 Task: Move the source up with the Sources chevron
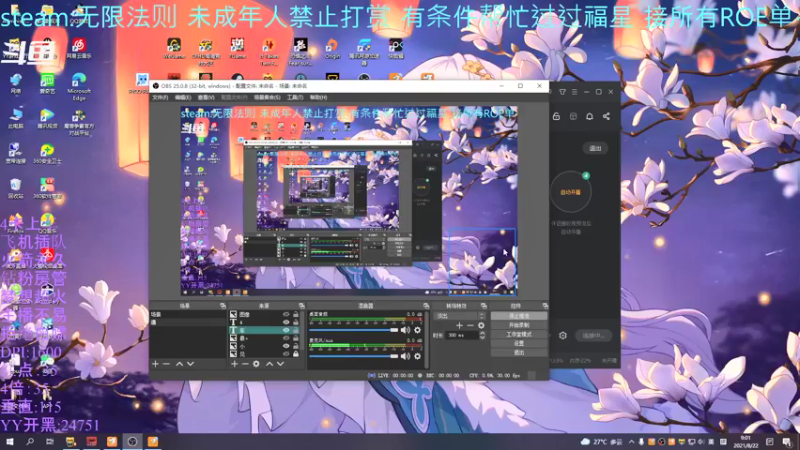[x=269, y=364]
